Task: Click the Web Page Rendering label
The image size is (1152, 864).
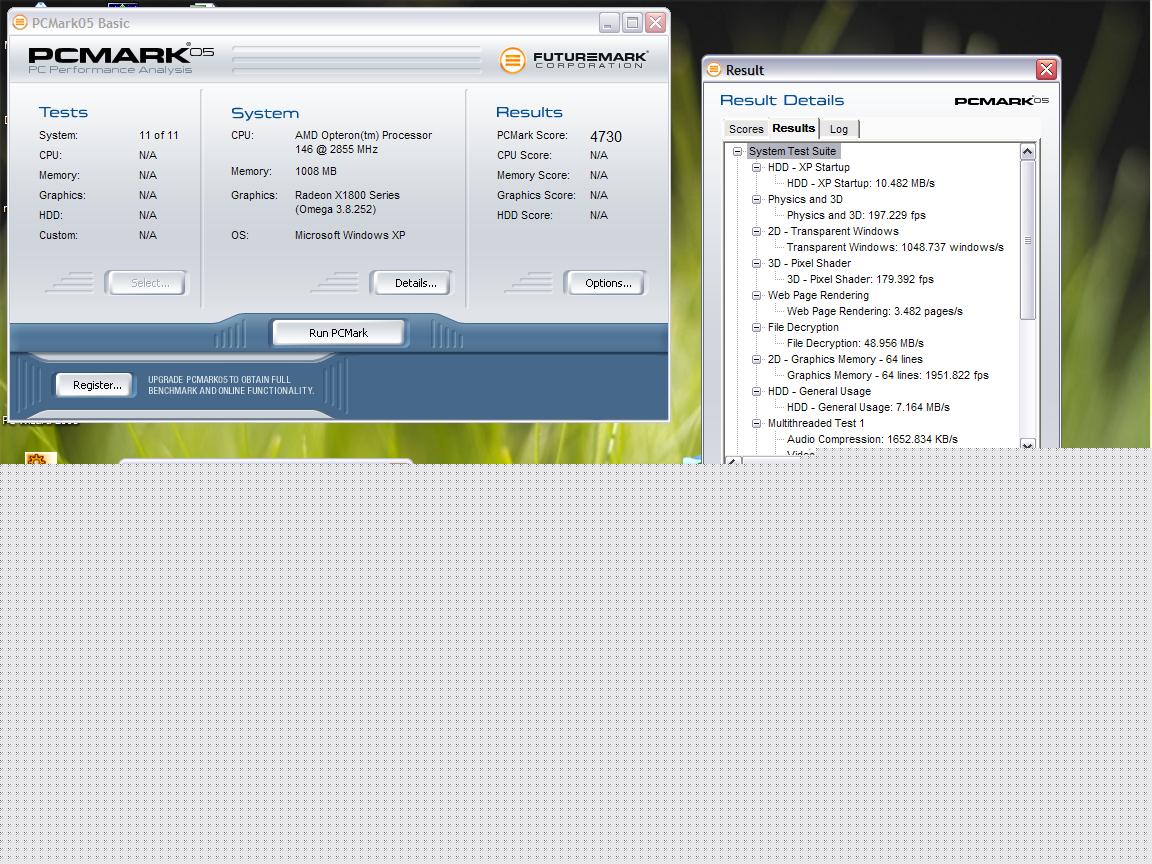Action: [x=818, y=295]
